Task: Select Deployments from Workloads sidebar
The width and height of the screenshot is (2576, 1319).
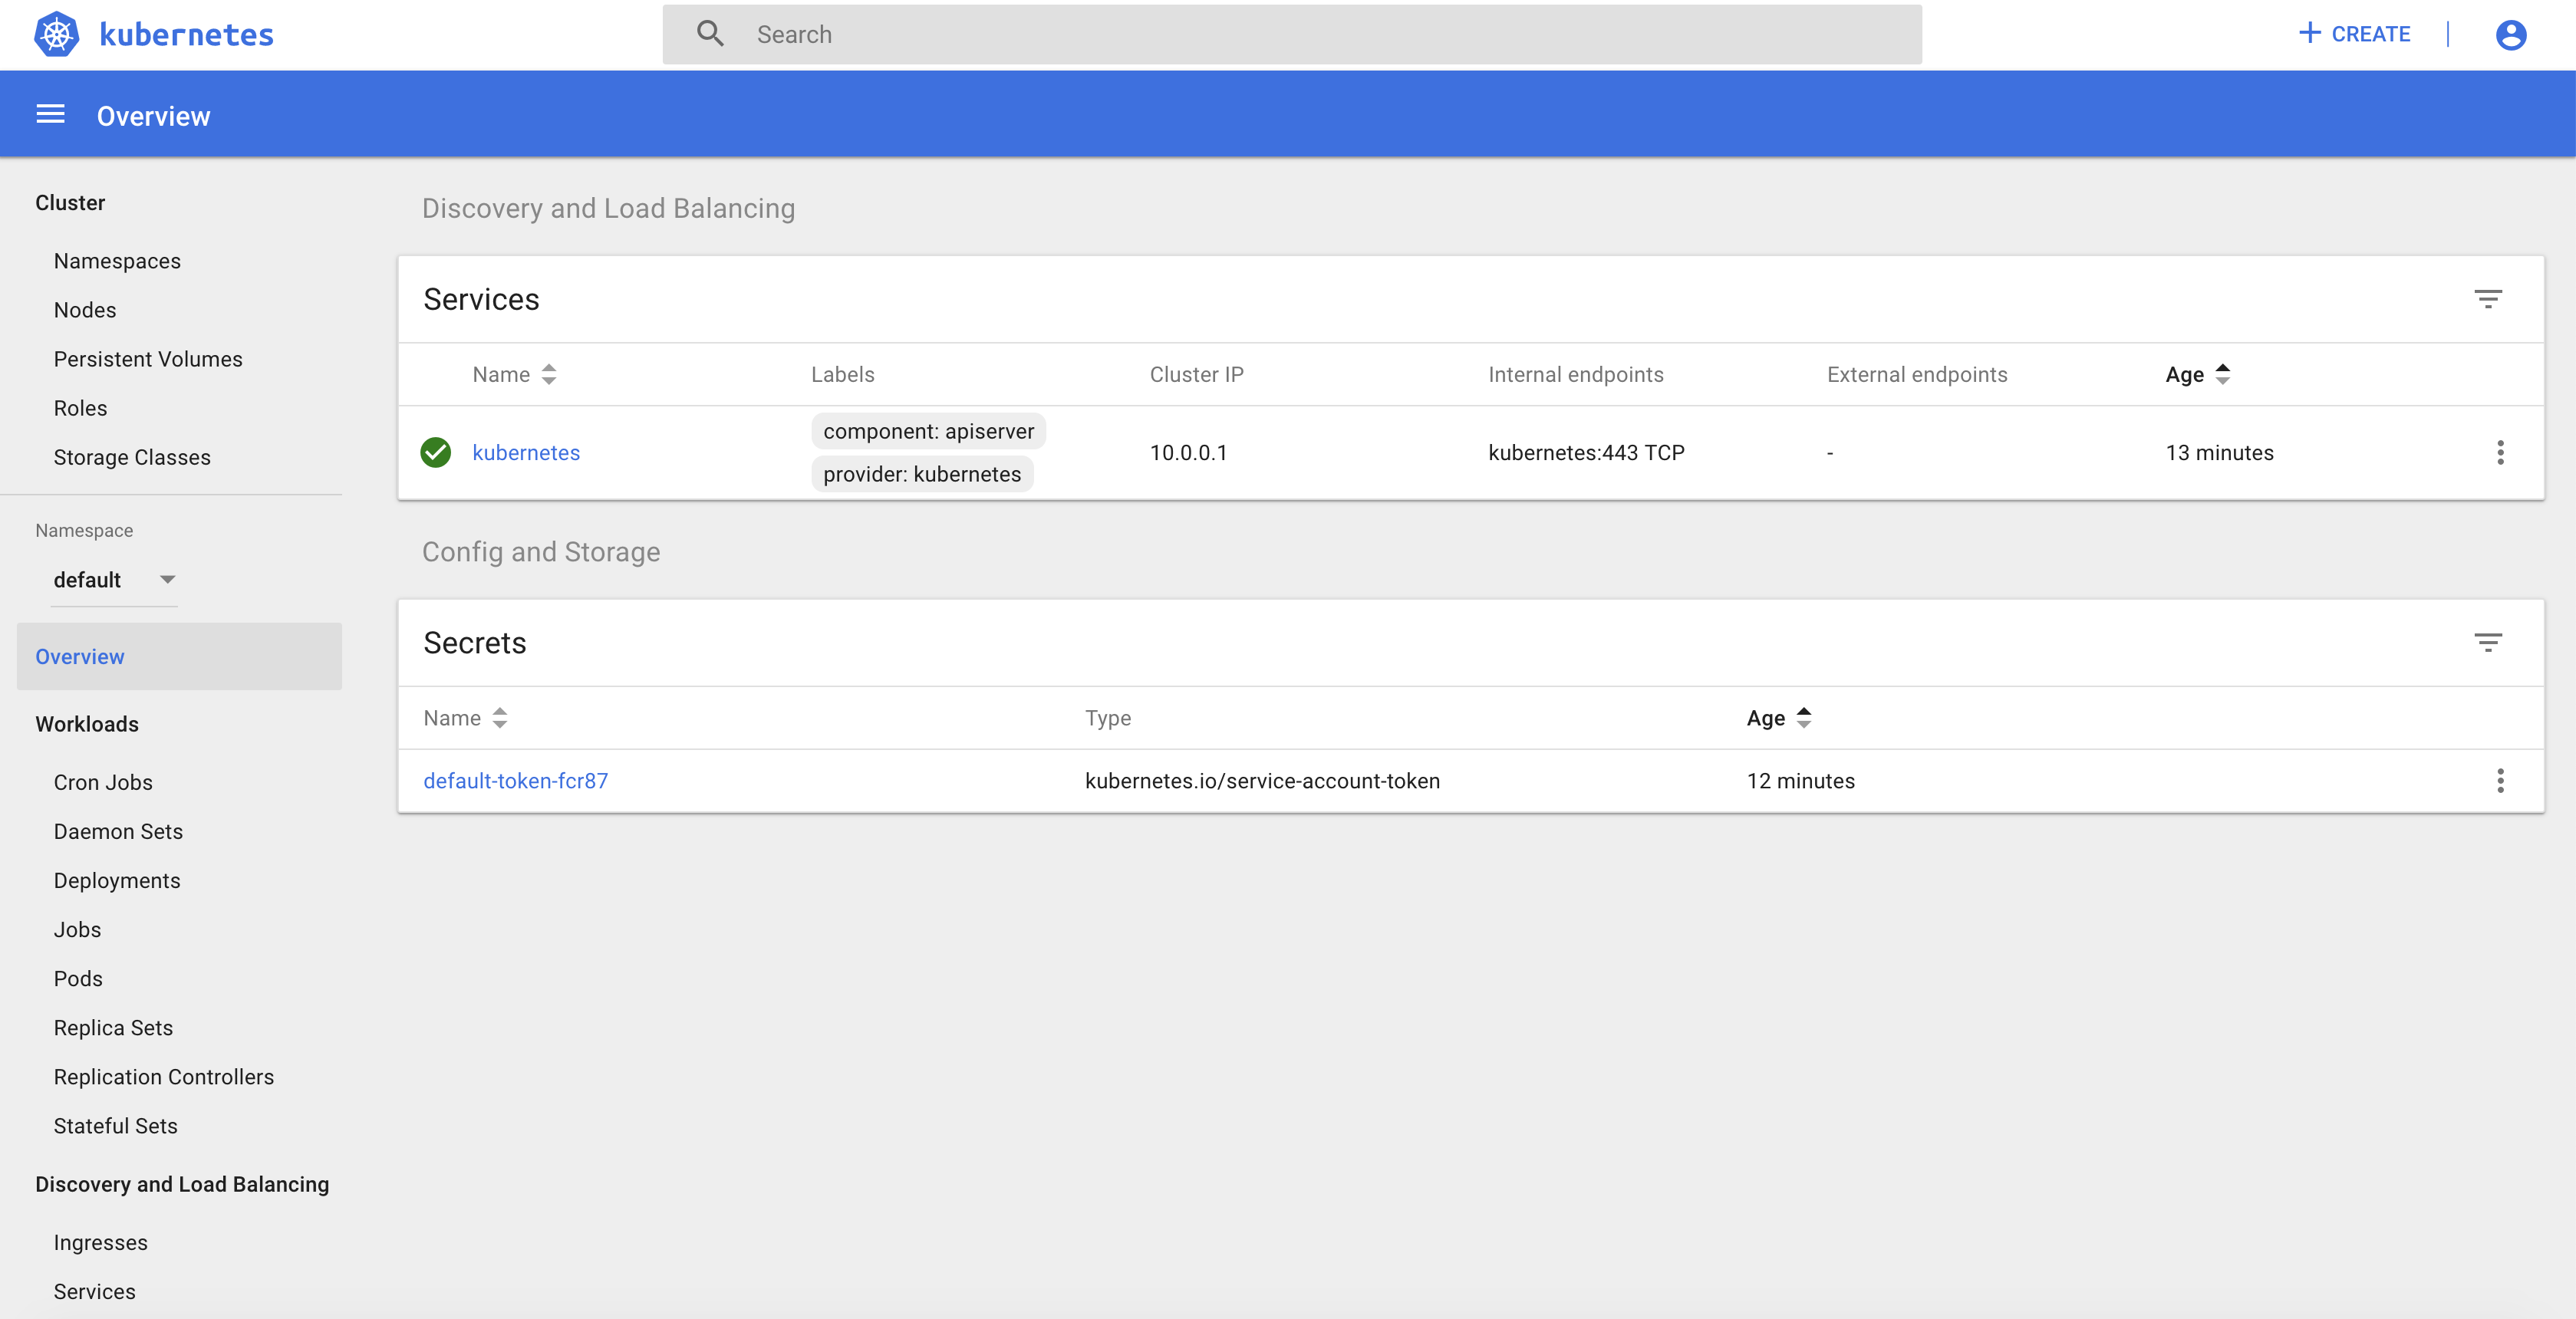Action: pos(116,880)
